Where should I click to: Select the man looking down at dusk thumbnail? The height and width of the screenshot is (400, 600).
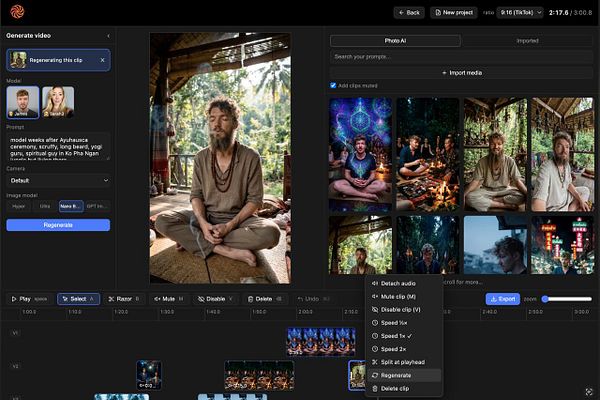495,245
